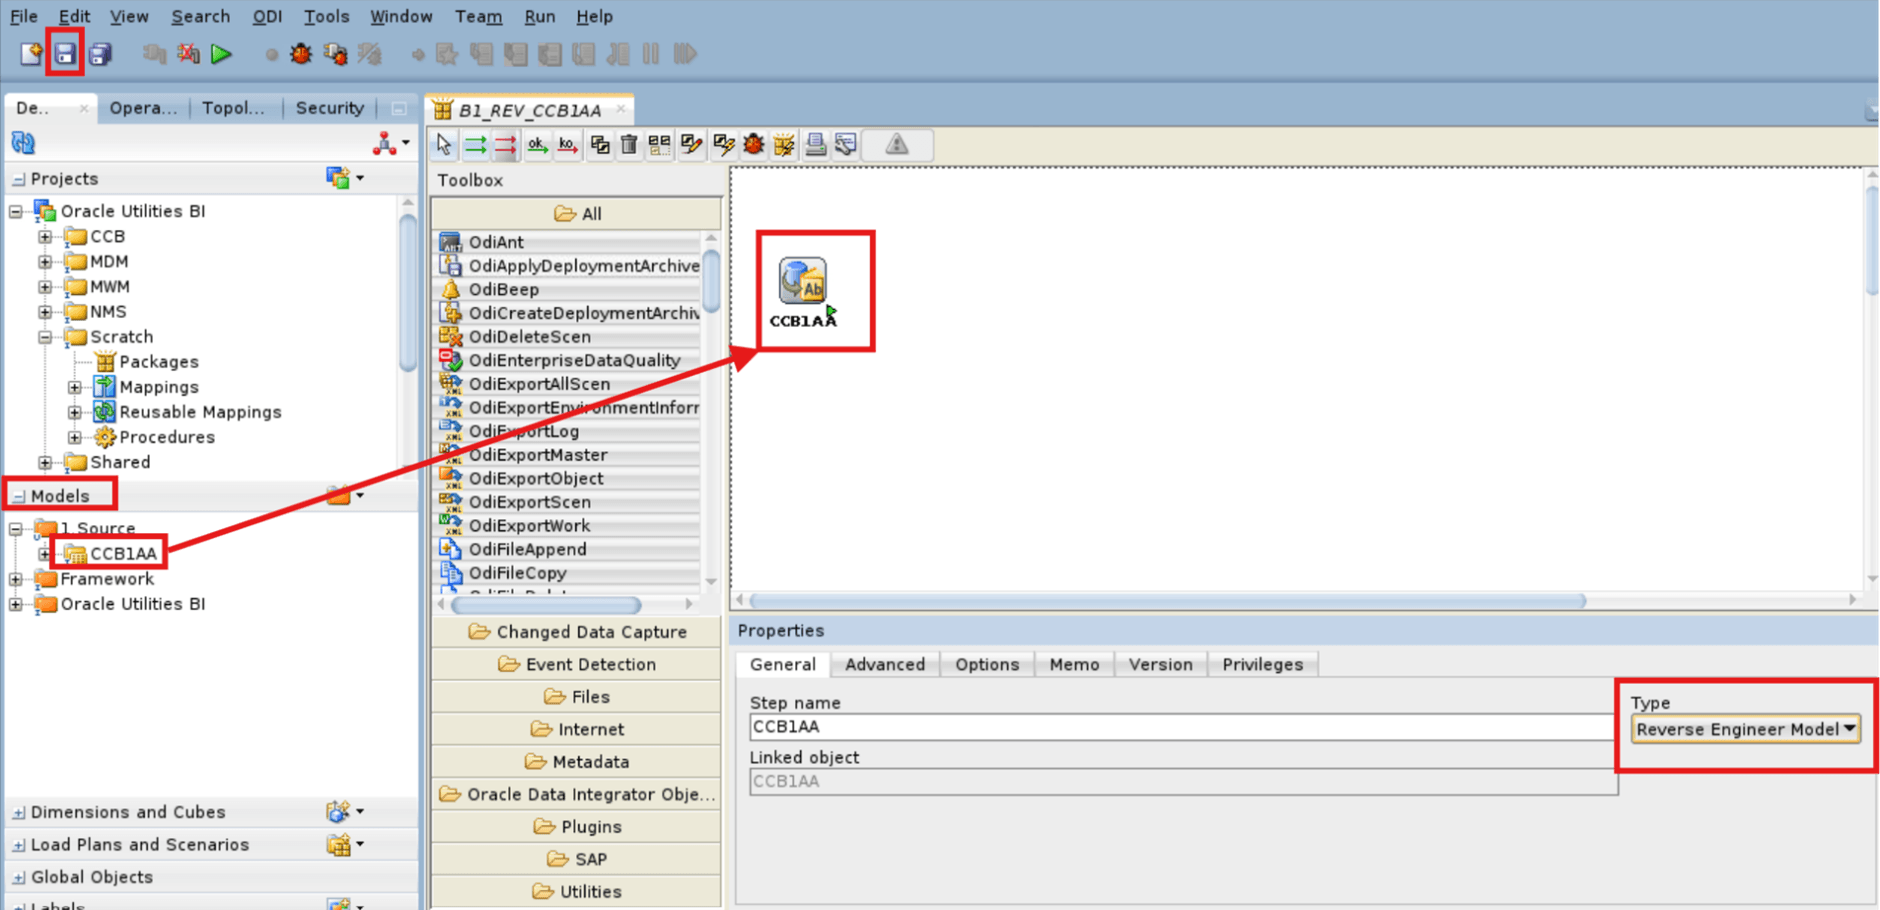The width and height of the screenshot is (1880, 910).
Task: Click the Print icon in the package toolbar
Action: pos(815,145)
